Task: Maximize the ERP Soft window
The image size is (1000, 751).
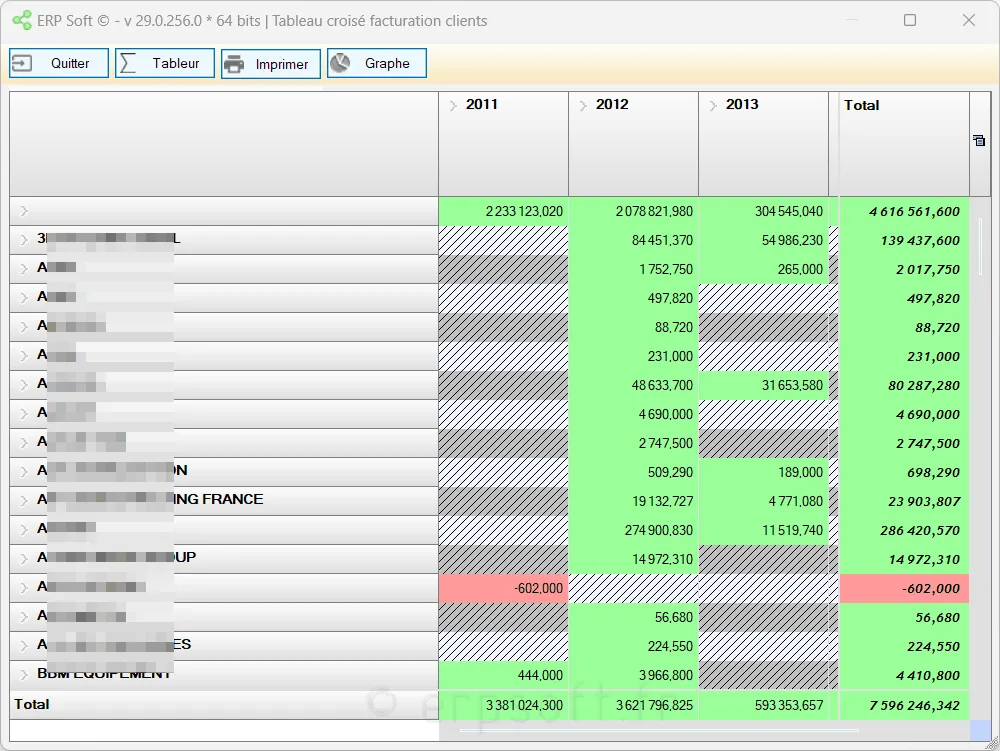Action: coord(910,20)
